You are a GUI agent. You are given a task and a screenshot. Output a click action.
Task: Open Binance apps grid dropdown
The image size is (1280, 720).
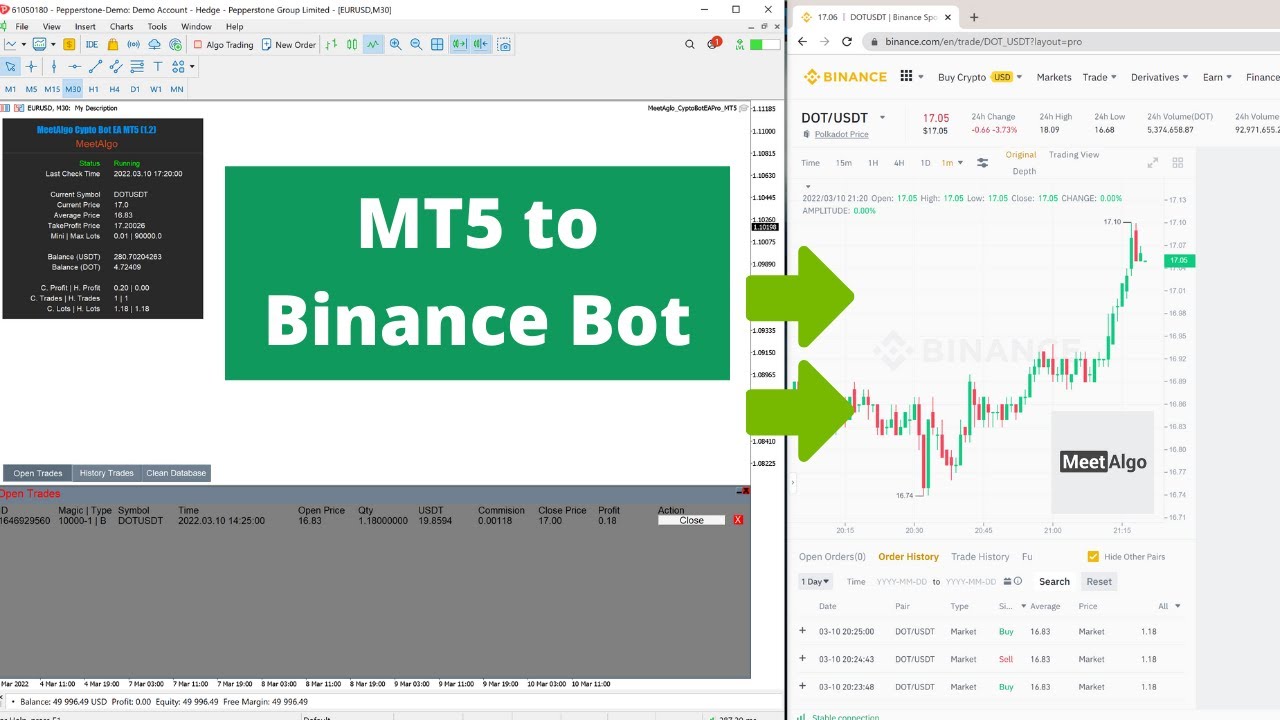910,77
